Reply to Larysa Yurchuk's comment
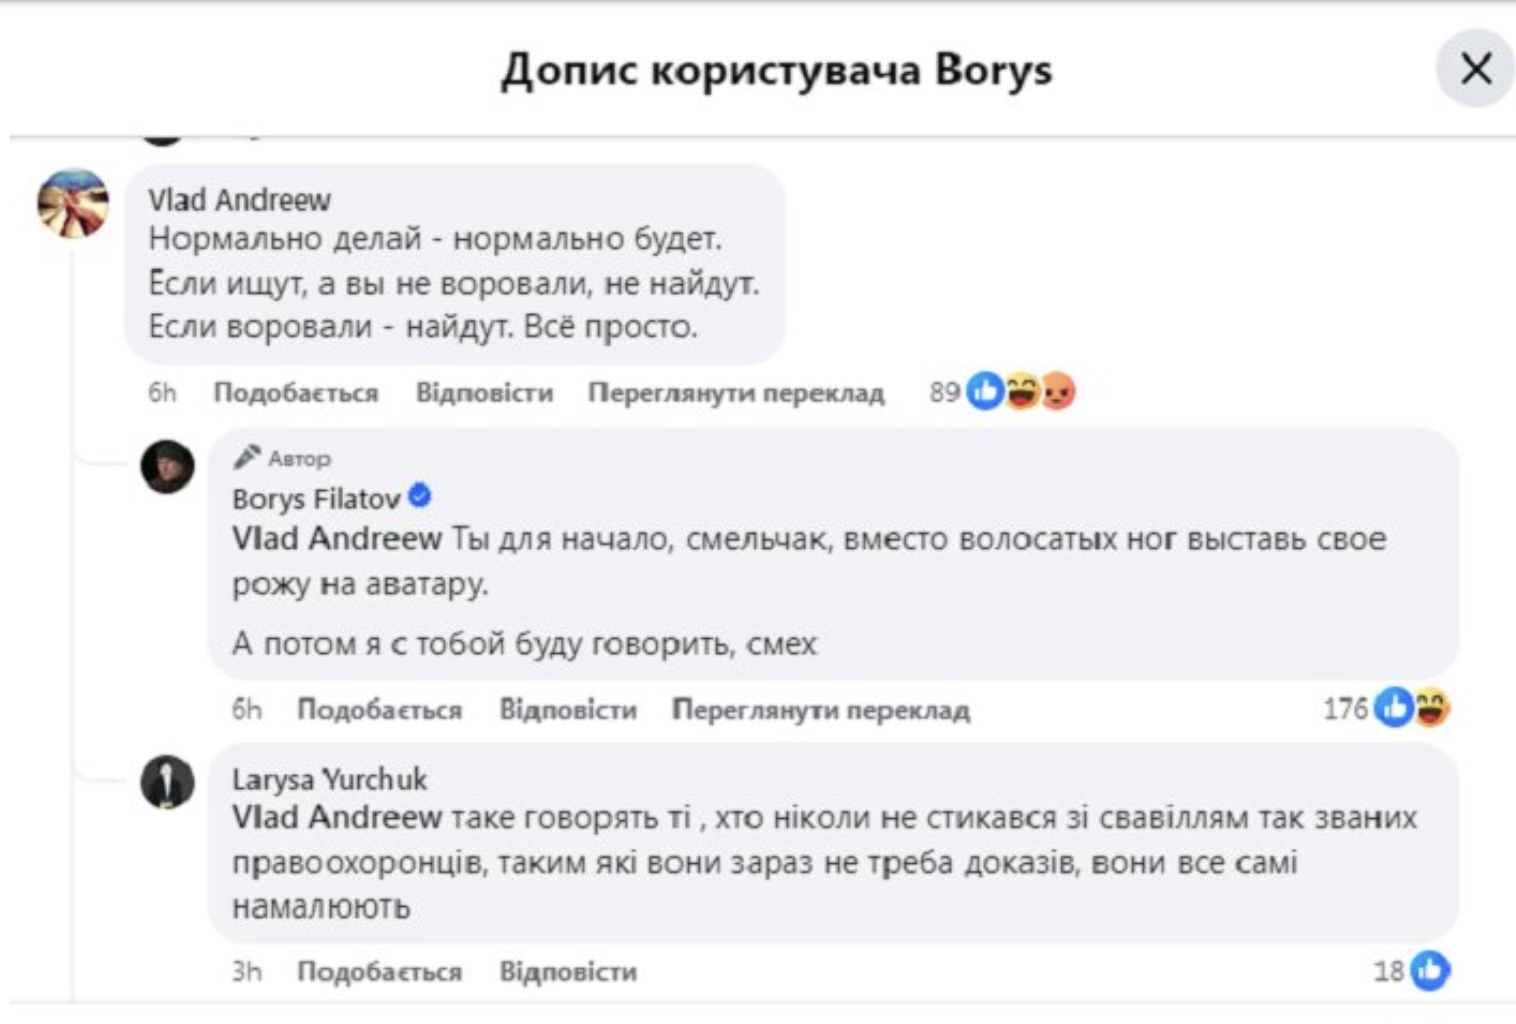Viewport: 1516px width, 1024px height. 567,972
